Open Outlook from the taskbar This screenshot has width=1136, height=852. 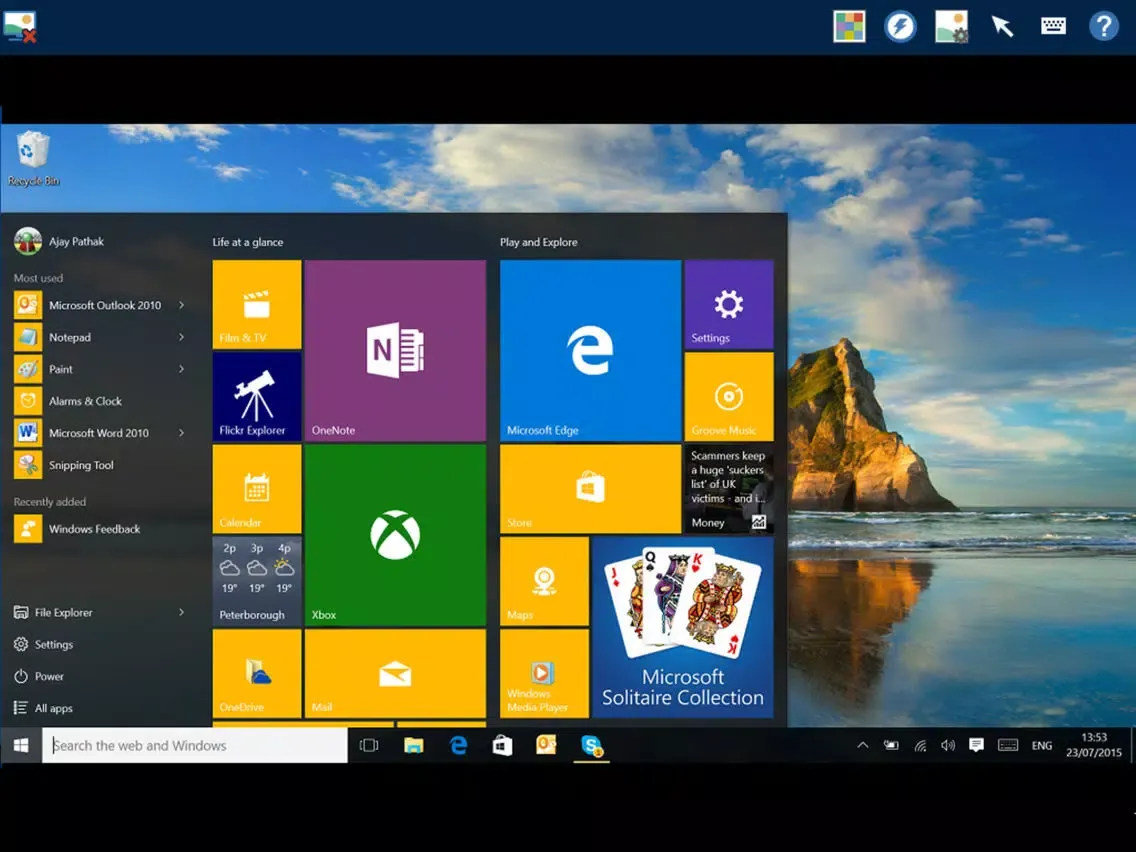point(546,746)
